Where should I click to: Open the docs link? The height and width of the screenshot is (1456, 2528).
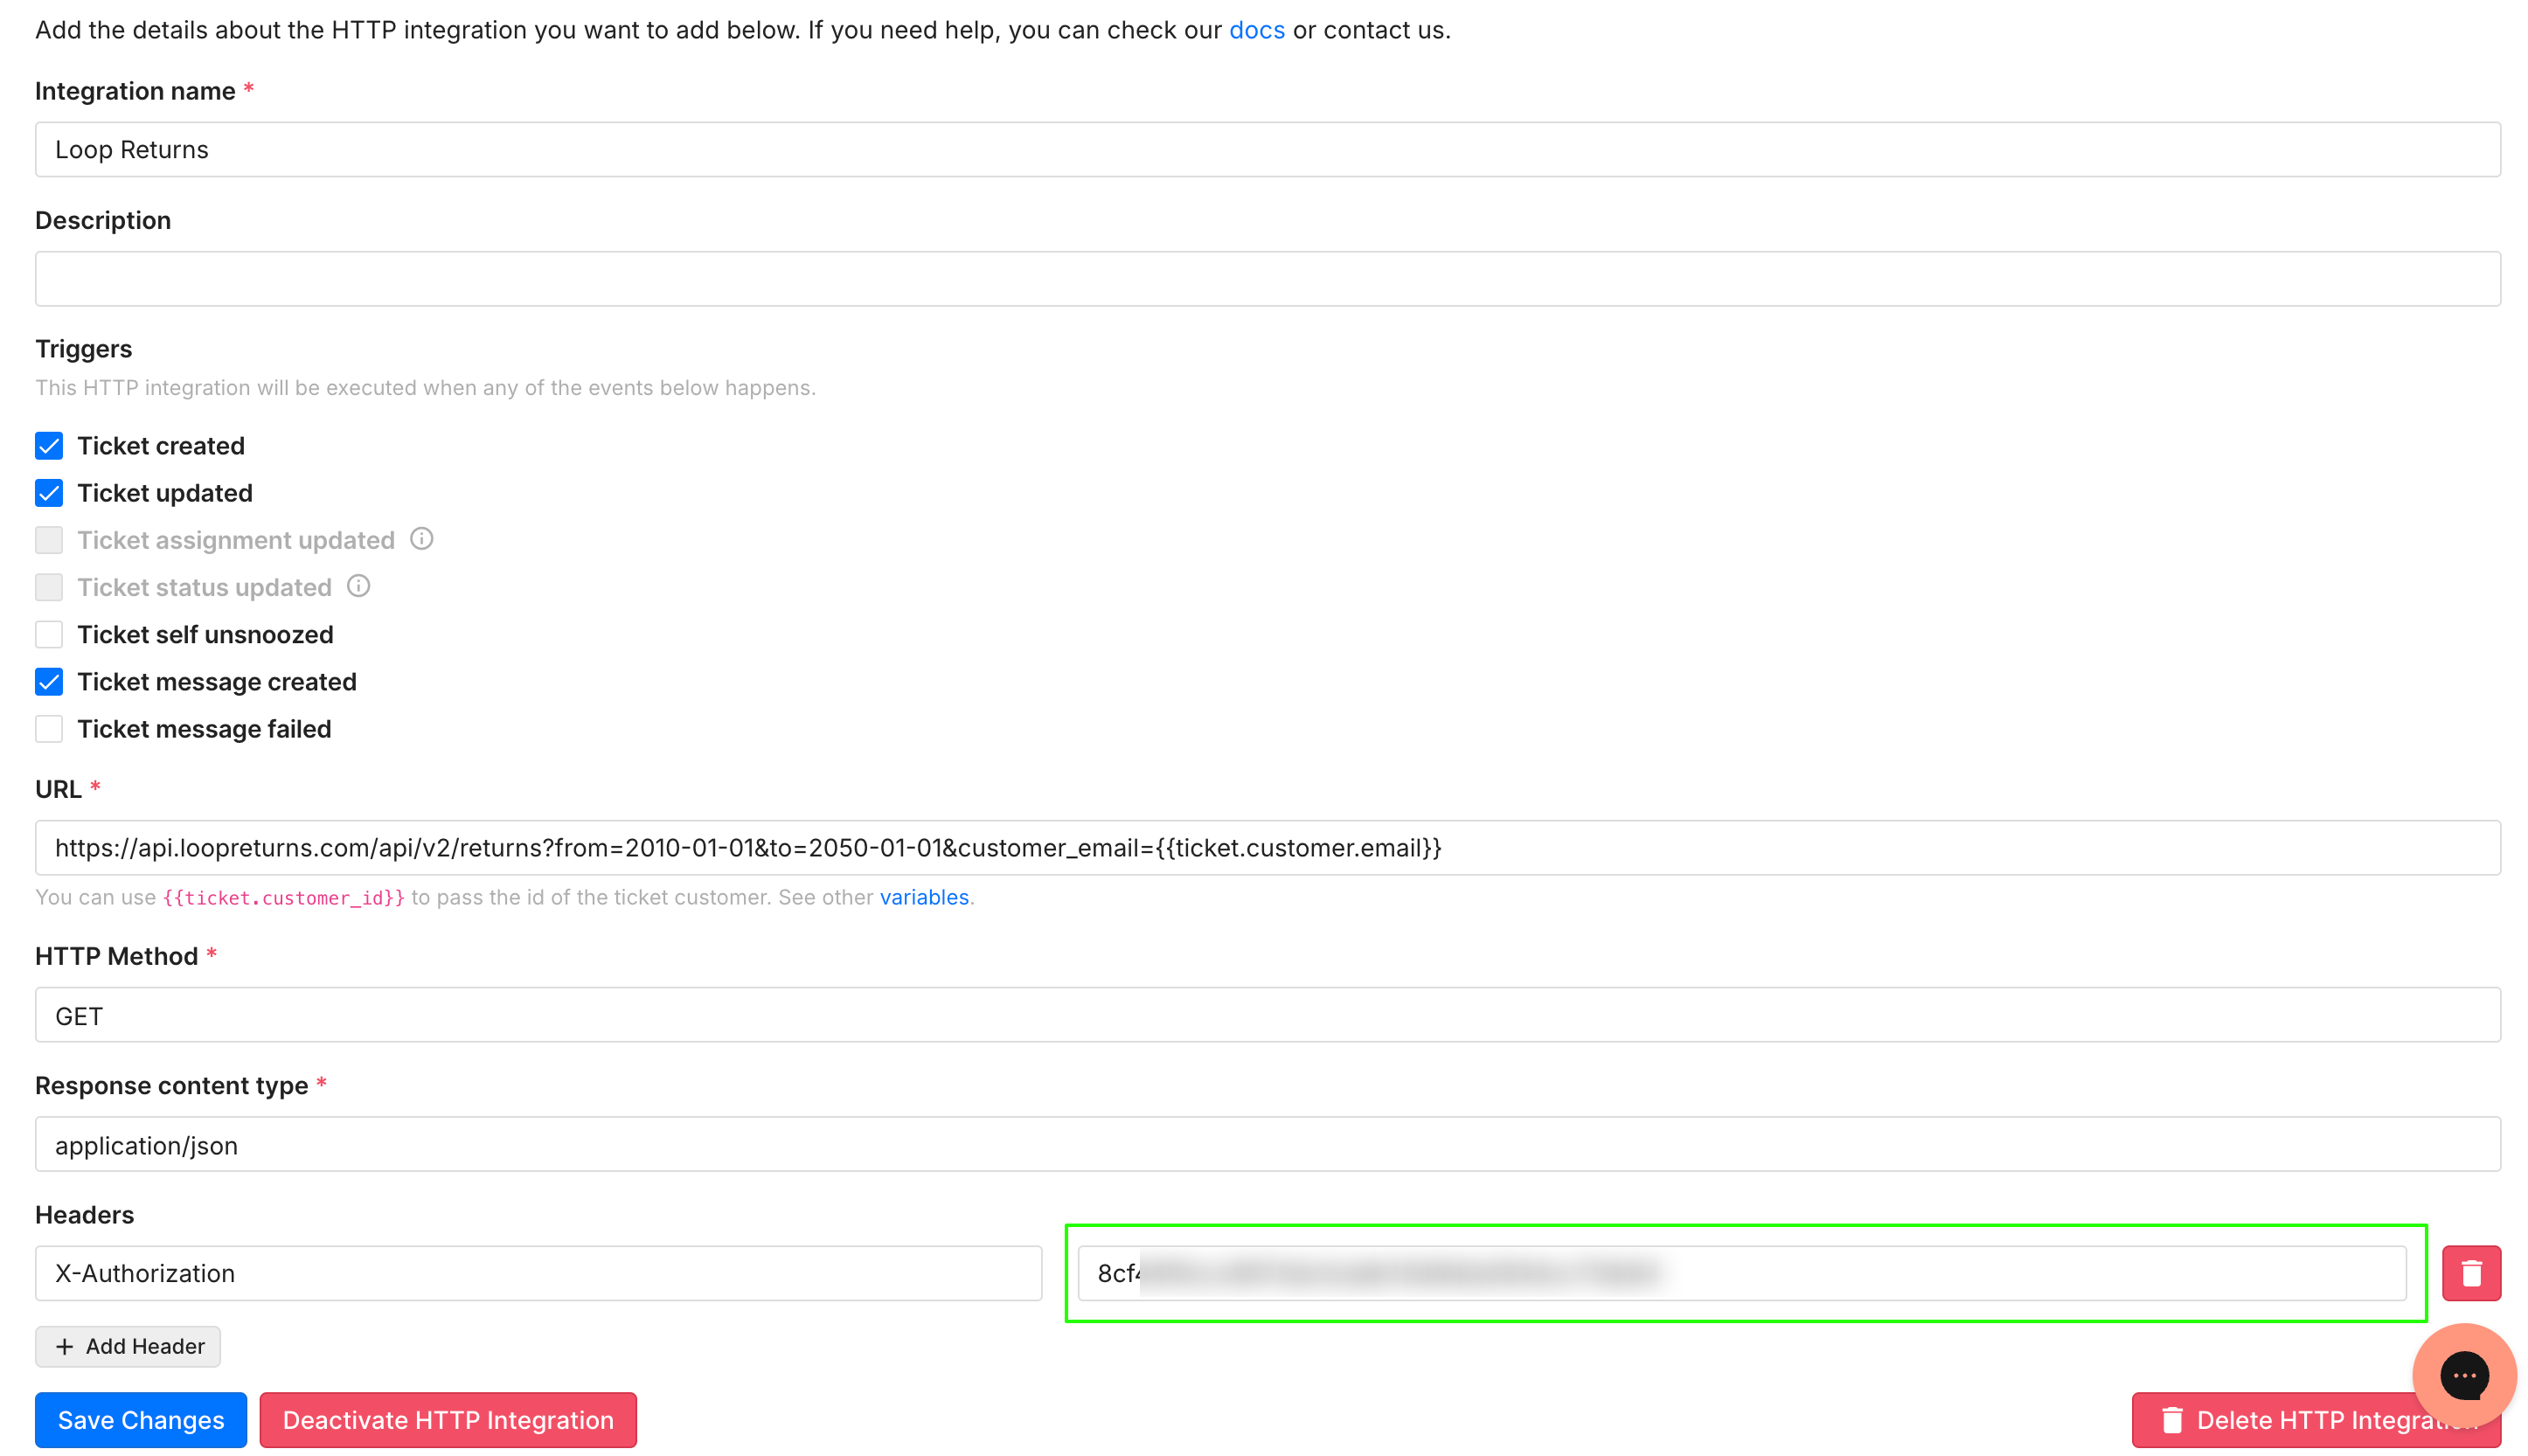click(1256, 30)
